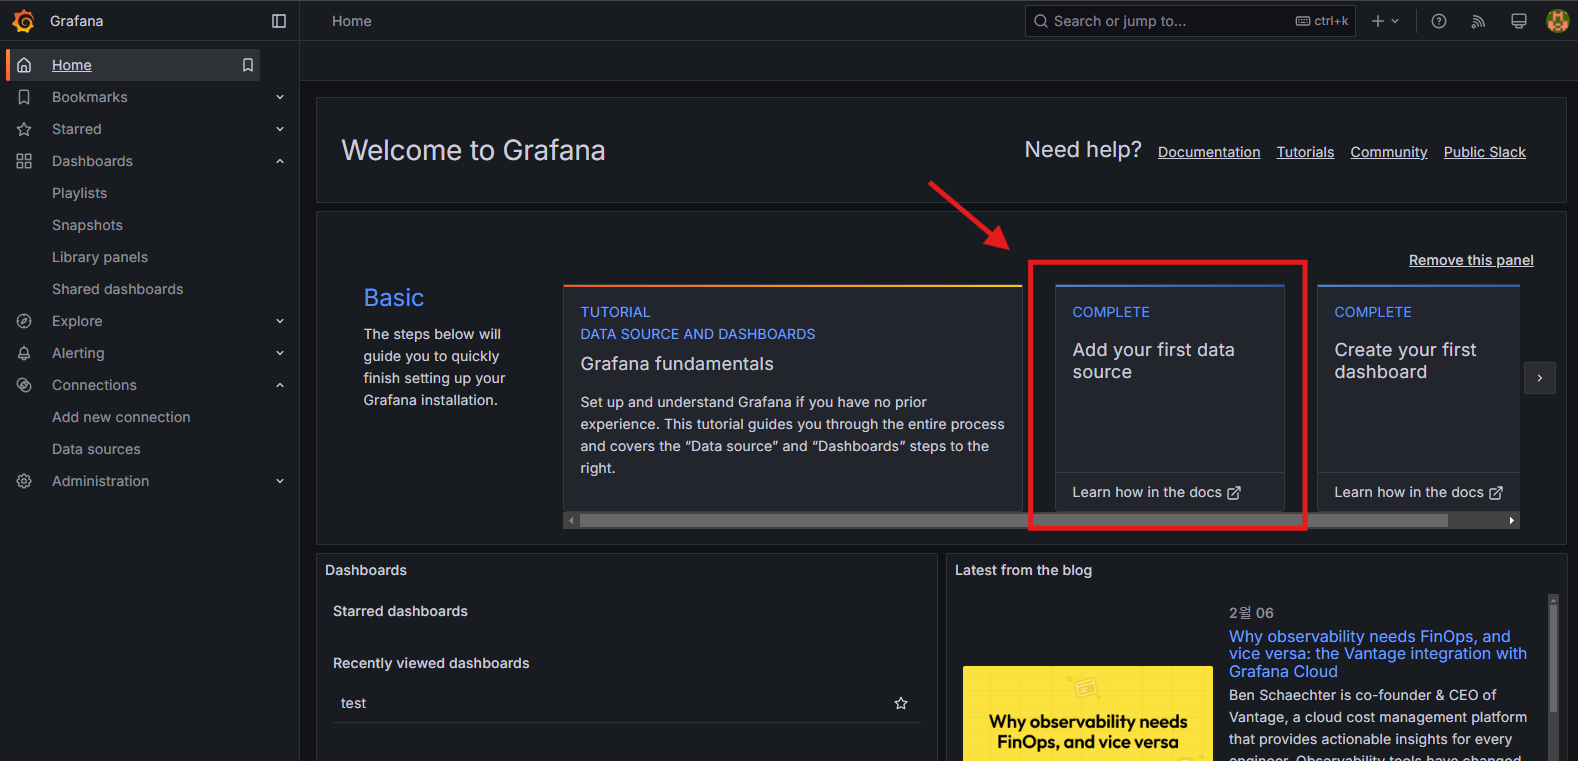Click the Starred label in sidebar

(77, 129)
